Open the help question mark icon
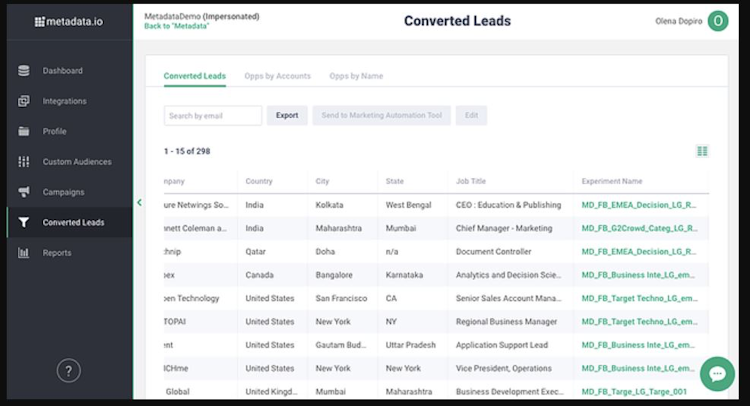The height and width of the screenshot is (406, 750). point(68,371)
